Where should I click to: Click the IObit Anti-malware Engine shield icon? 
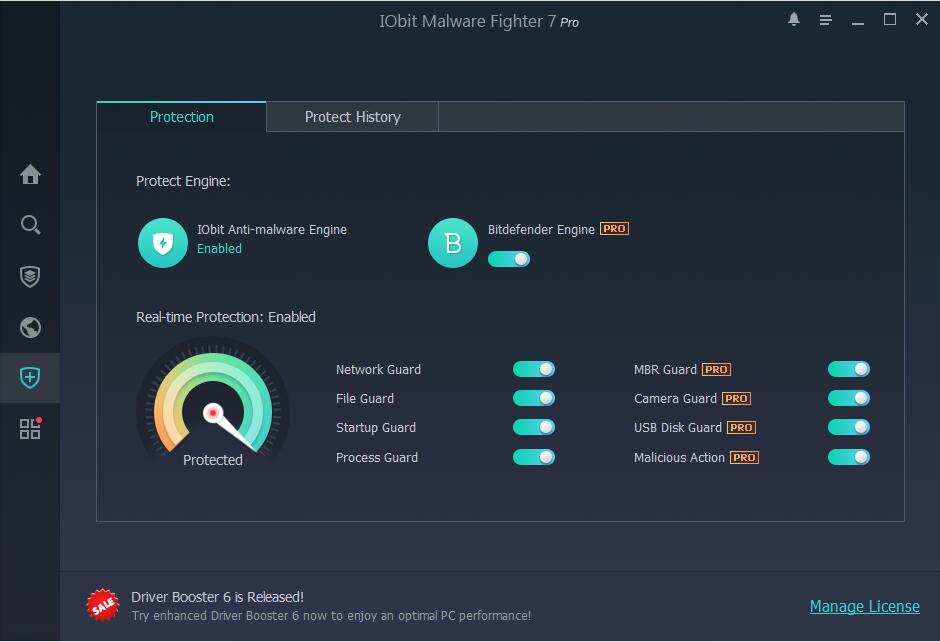point(163,243)
